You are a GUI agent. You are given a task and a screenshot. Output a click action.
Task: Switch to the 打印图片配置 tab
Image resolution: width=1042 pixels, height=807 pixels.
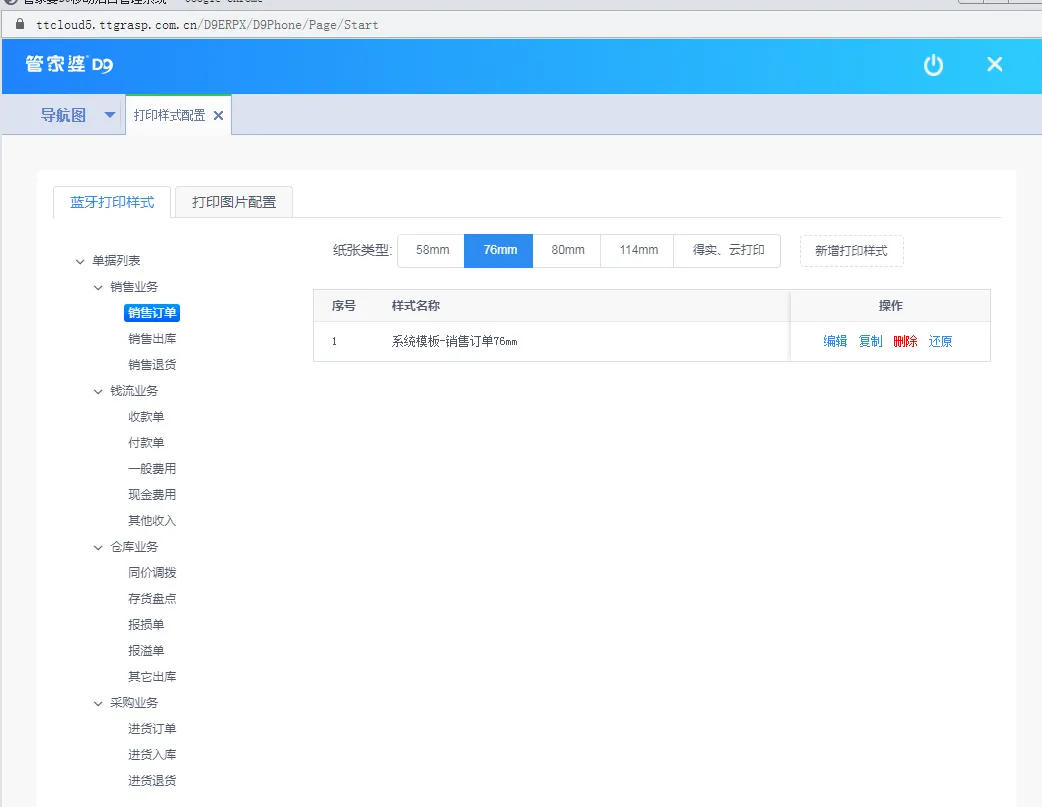click(232, 201)
